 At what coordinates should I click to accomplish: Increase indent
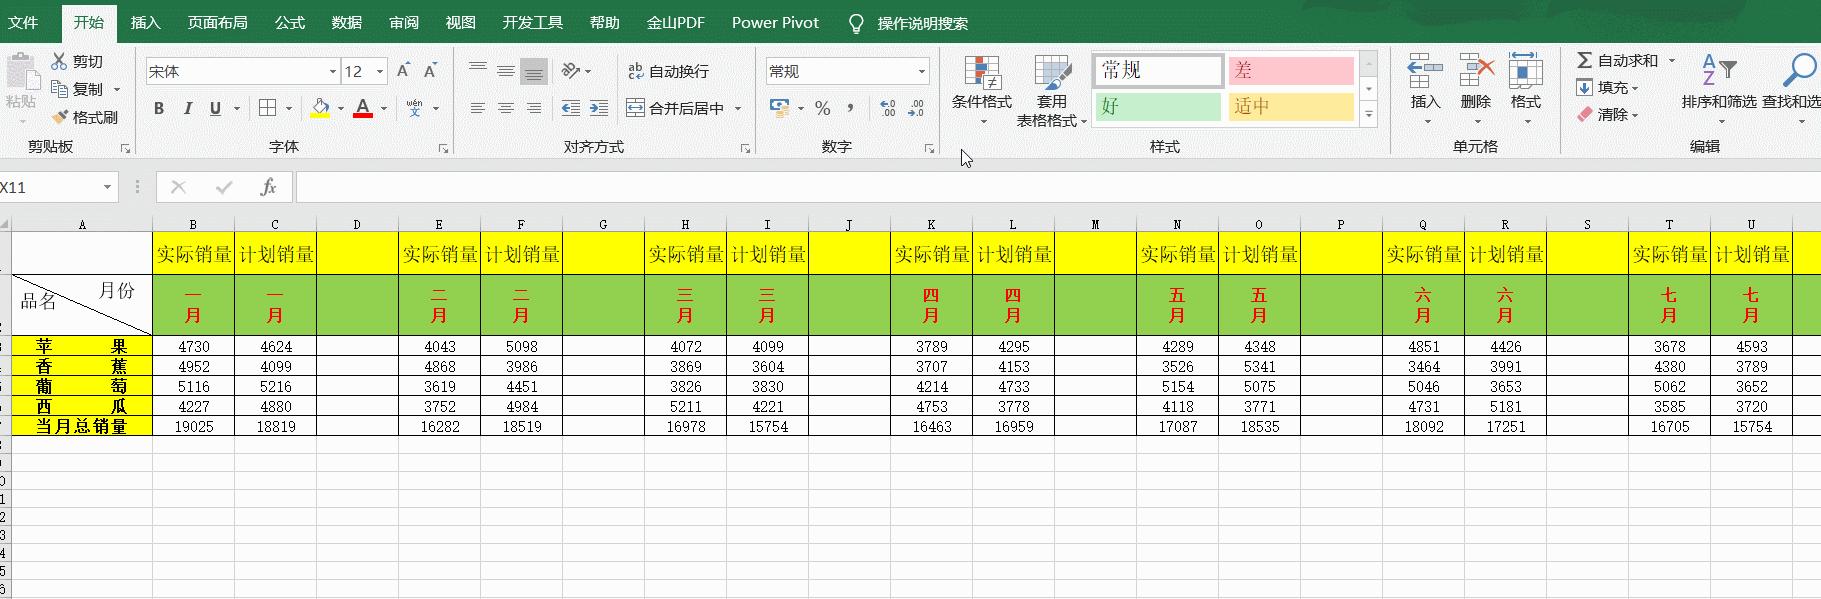pos(599,107)
